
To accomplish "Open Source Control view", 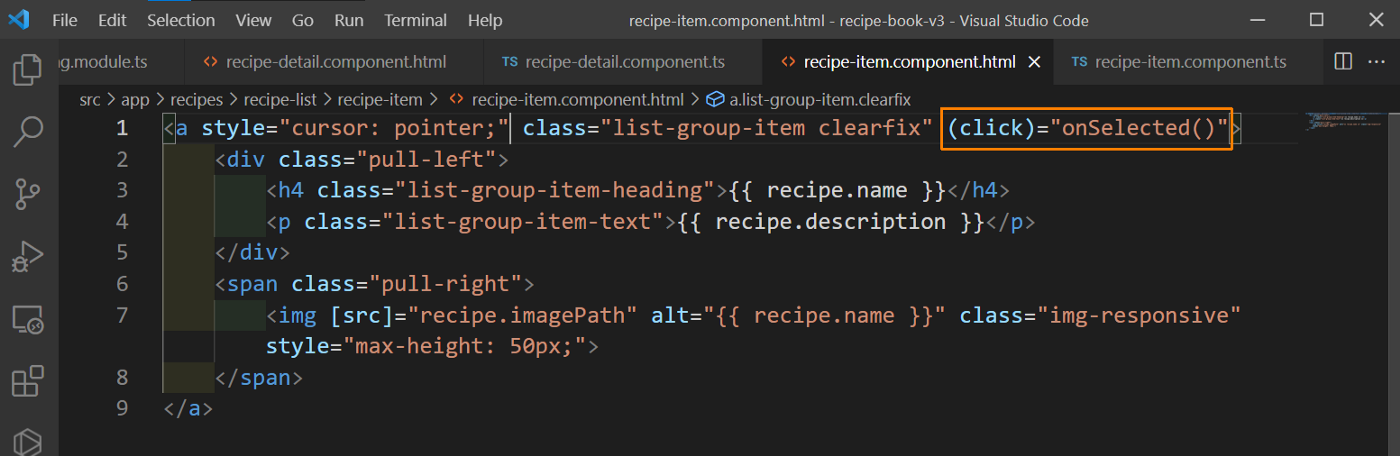I will tap(26, 194).
